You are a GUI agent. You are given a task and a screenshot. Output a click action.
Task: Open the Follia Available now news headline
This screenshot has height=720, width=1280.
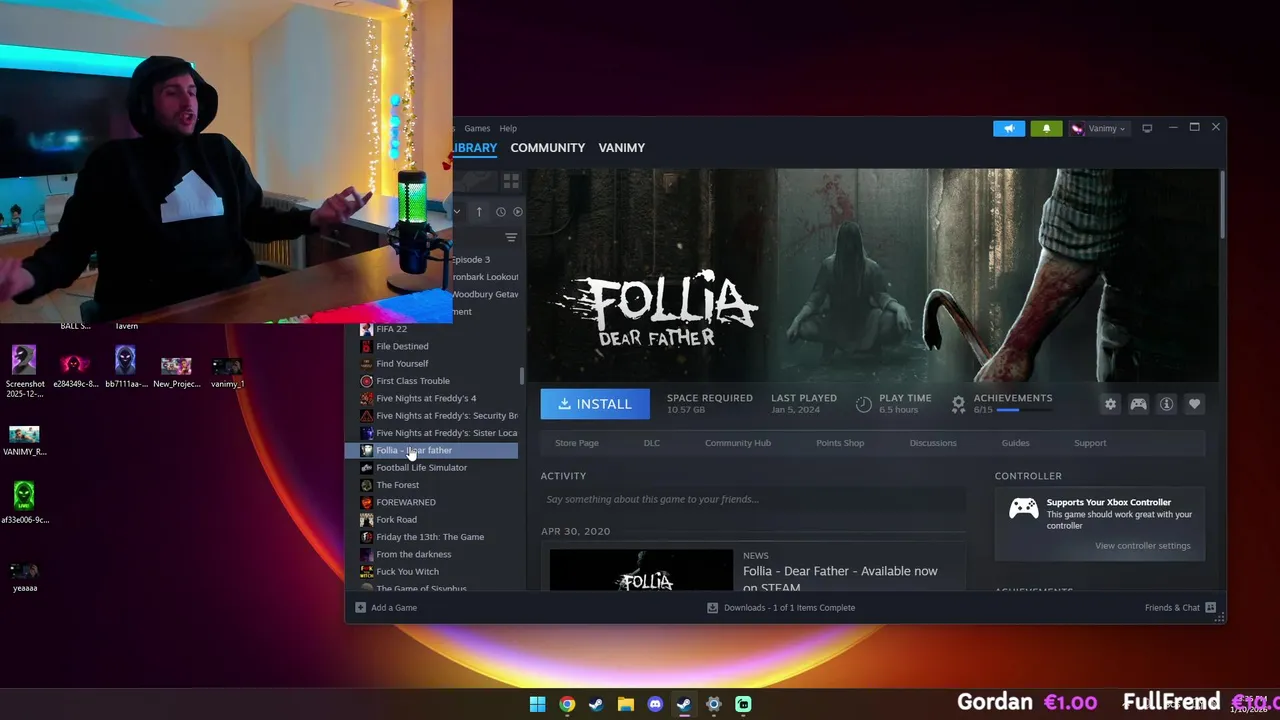pos(840,579)
